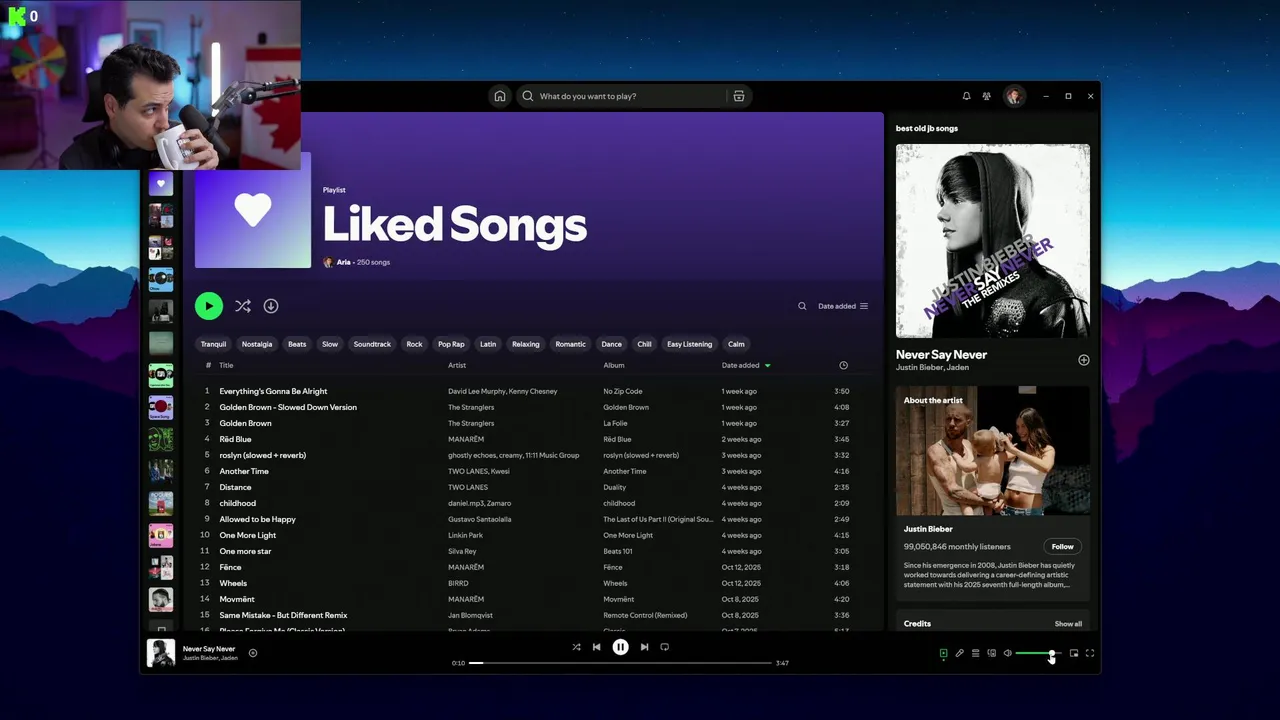Image resolution: width=1280 pixels, height=720 pixels.
Task: Filter by the Easy Listening chip
Action: coord(690,344)
